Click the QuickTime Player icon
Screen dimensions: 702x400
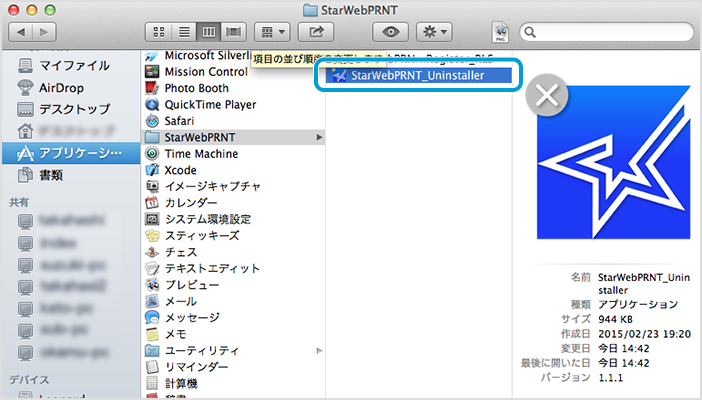tap(152, 104)
